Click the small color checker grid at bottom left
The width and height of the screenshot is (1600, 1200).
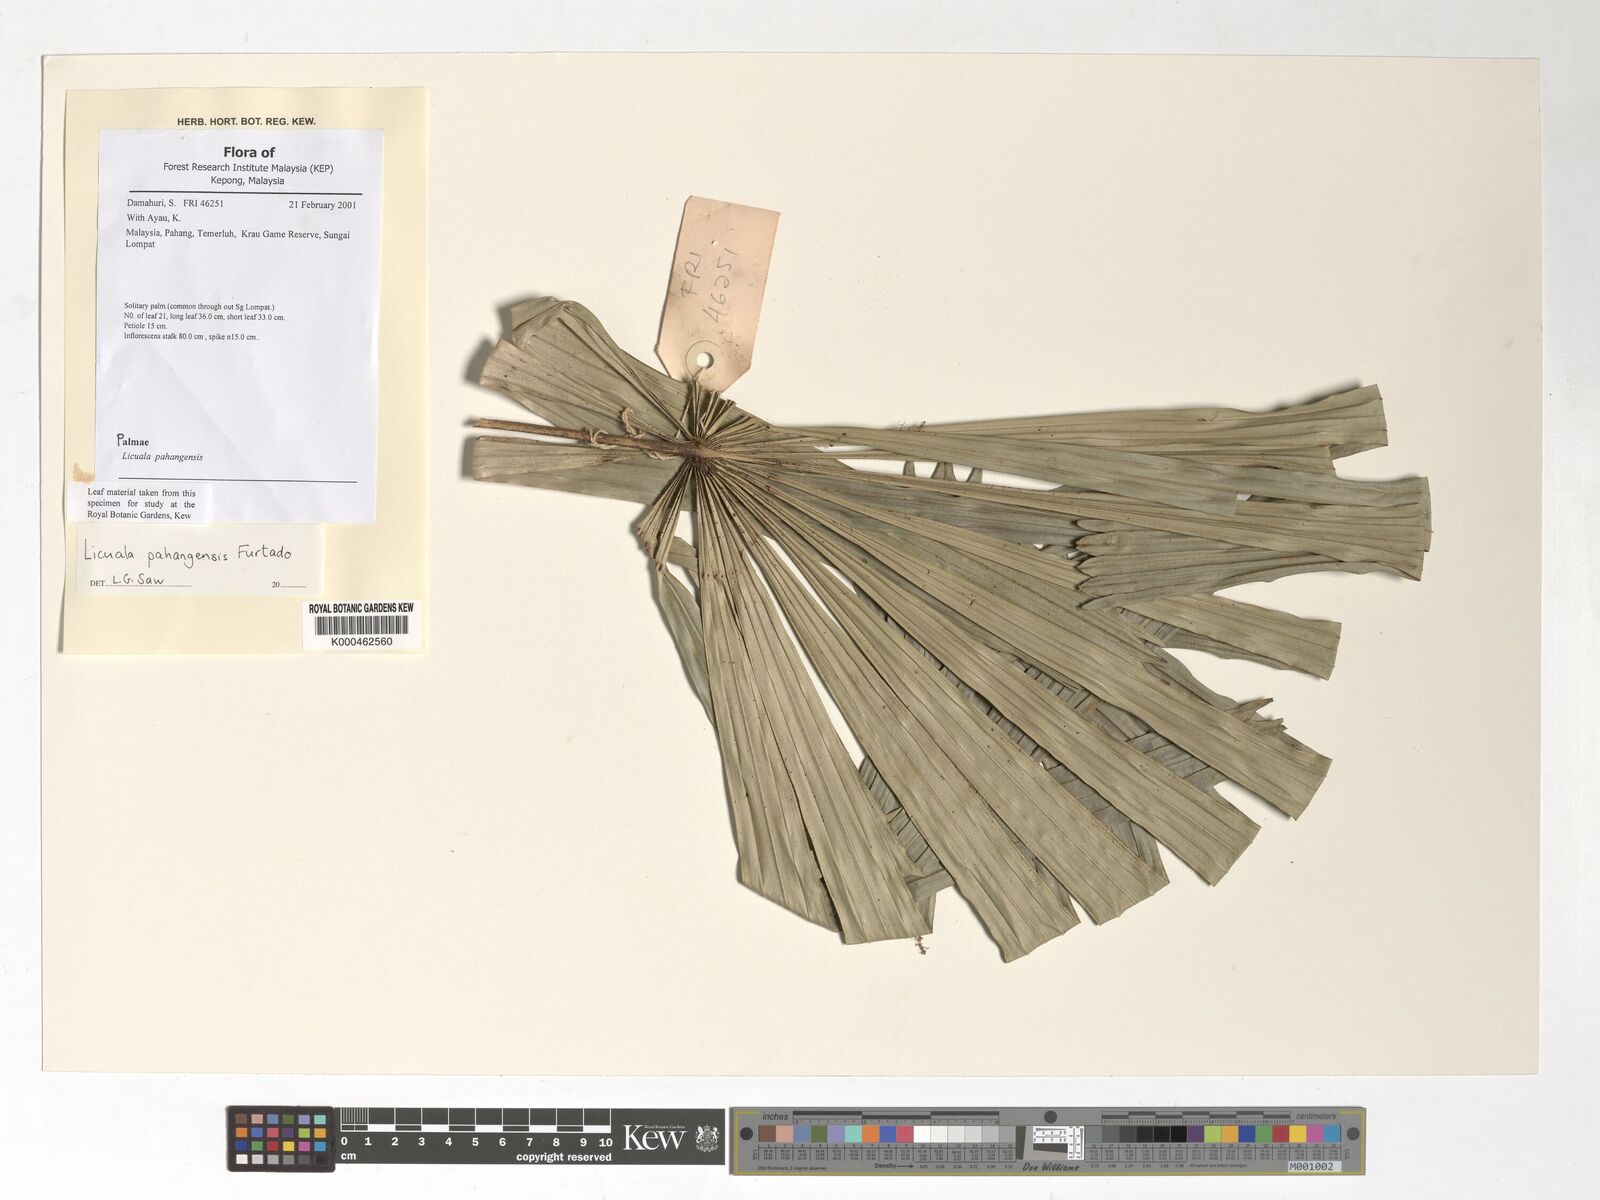279,1138
